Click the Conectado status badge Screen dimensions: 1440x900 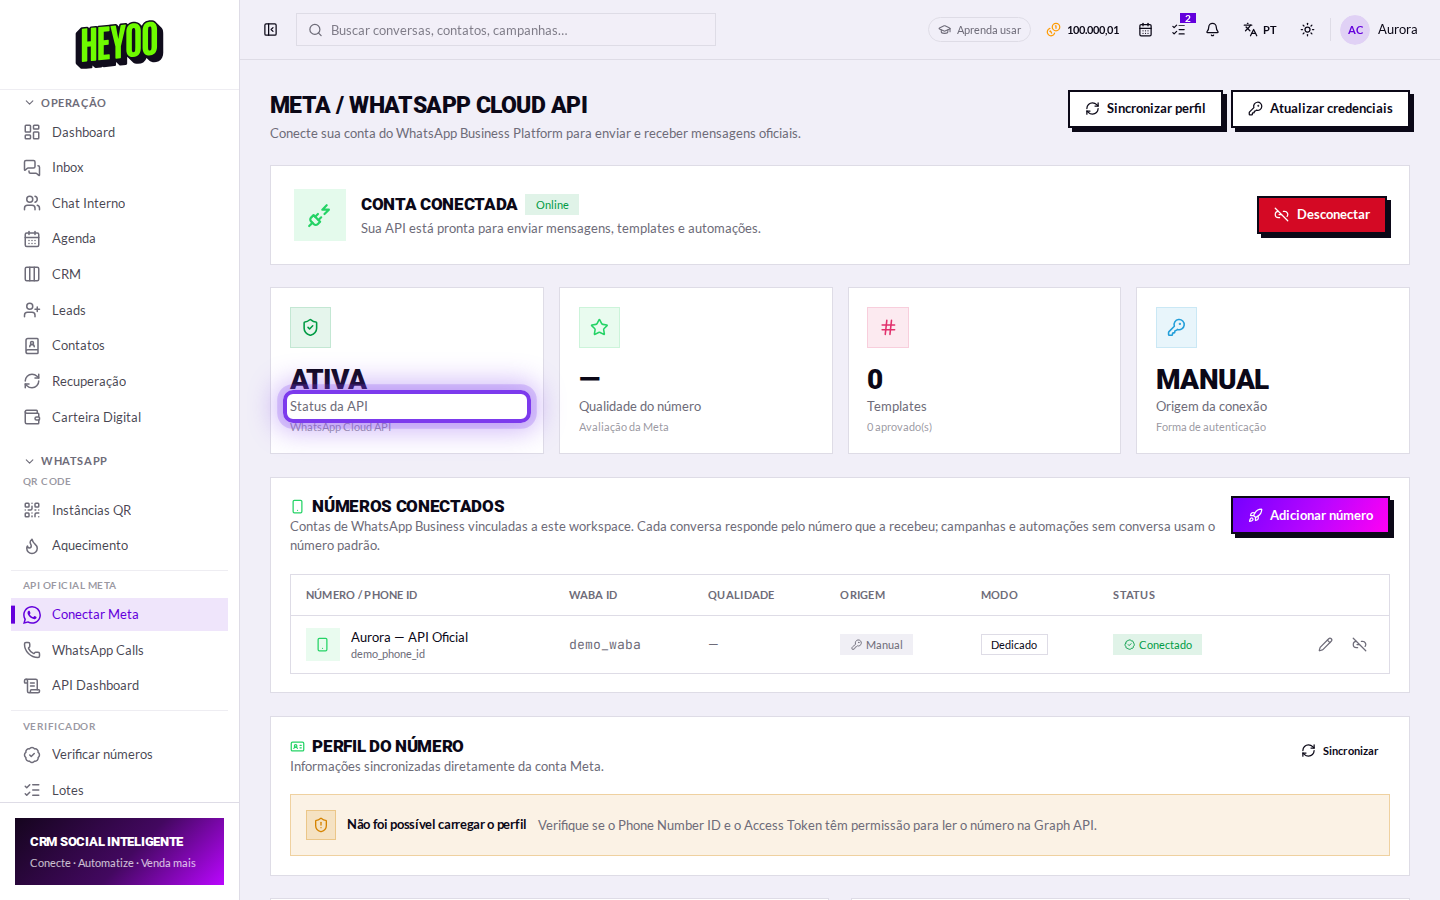[x=1157, y=645]
